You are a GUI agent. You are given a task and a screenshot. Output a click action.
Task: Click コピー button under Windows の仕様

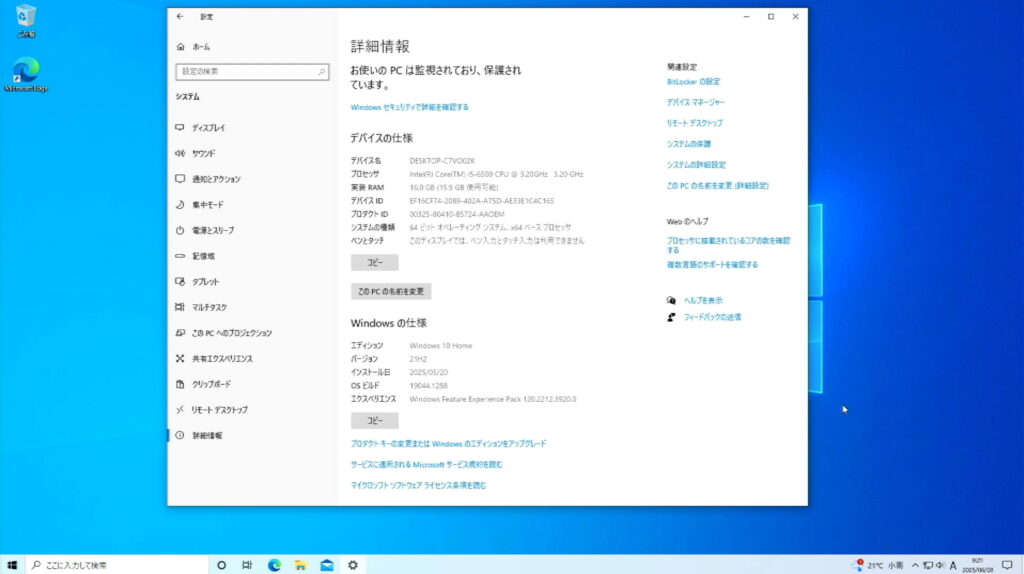tap(374, 421)
